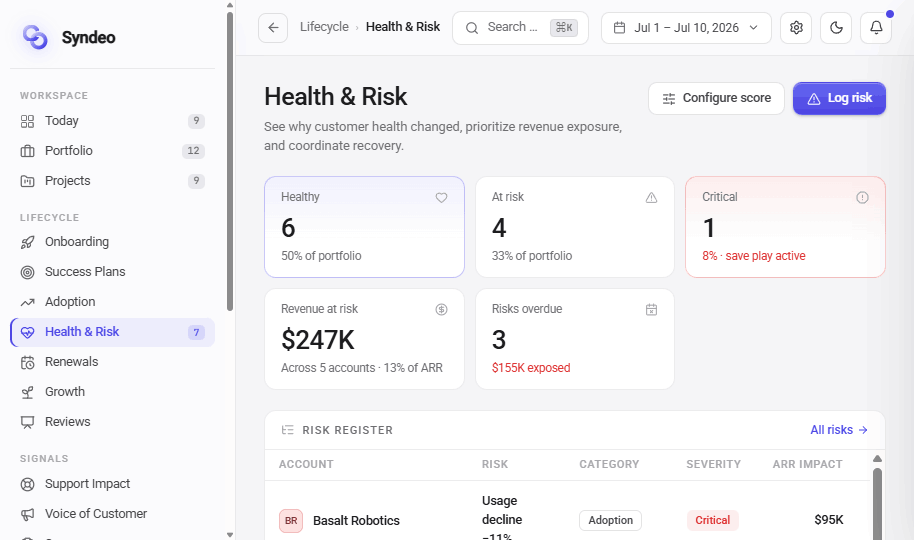Viewport: 914px width, 540px height.
Task: Click the Projects folder icon
Action: tap(27, 181)
